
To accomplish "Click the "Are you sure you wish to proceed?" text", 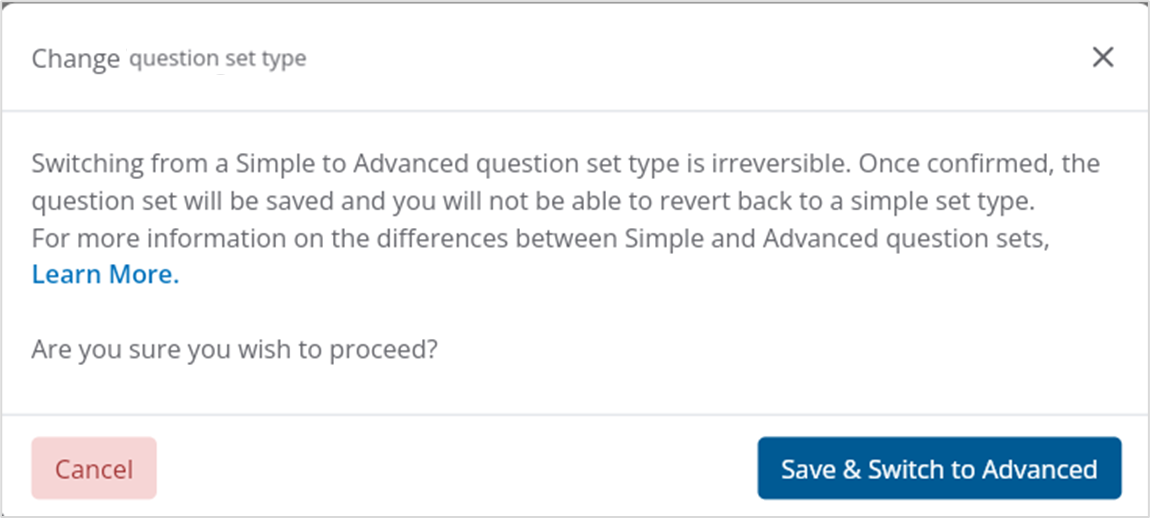I will tap(235, 350).
